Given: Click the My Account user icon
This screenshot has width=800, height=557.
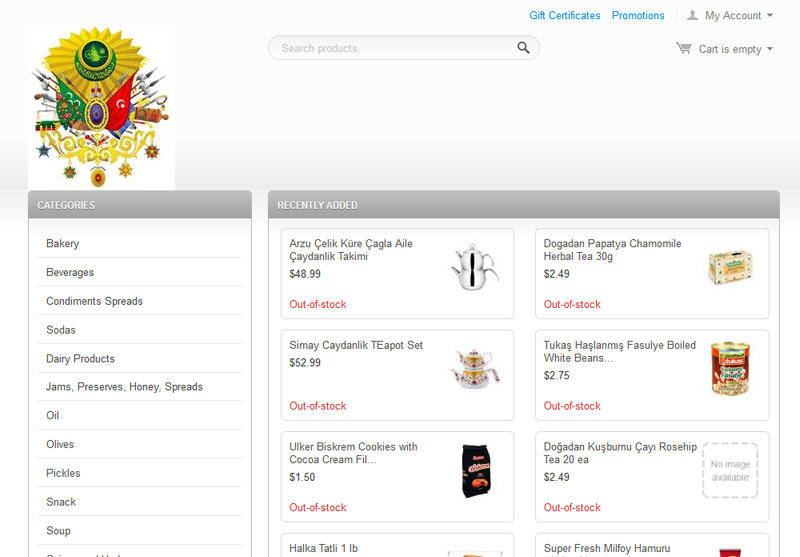Looking at the screenshot, I should [x=692, y=15].
